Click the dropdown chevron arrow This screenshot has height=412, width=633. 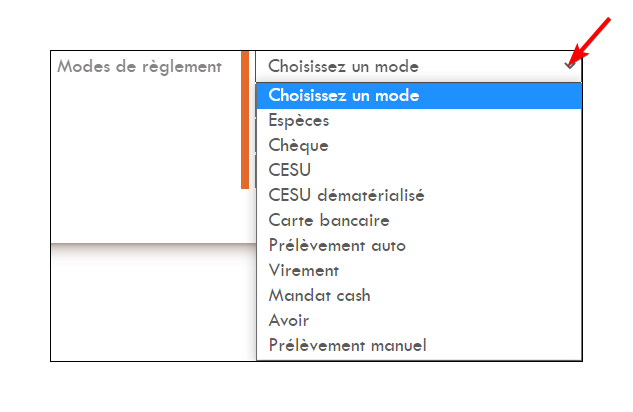[x=570, y=65]
